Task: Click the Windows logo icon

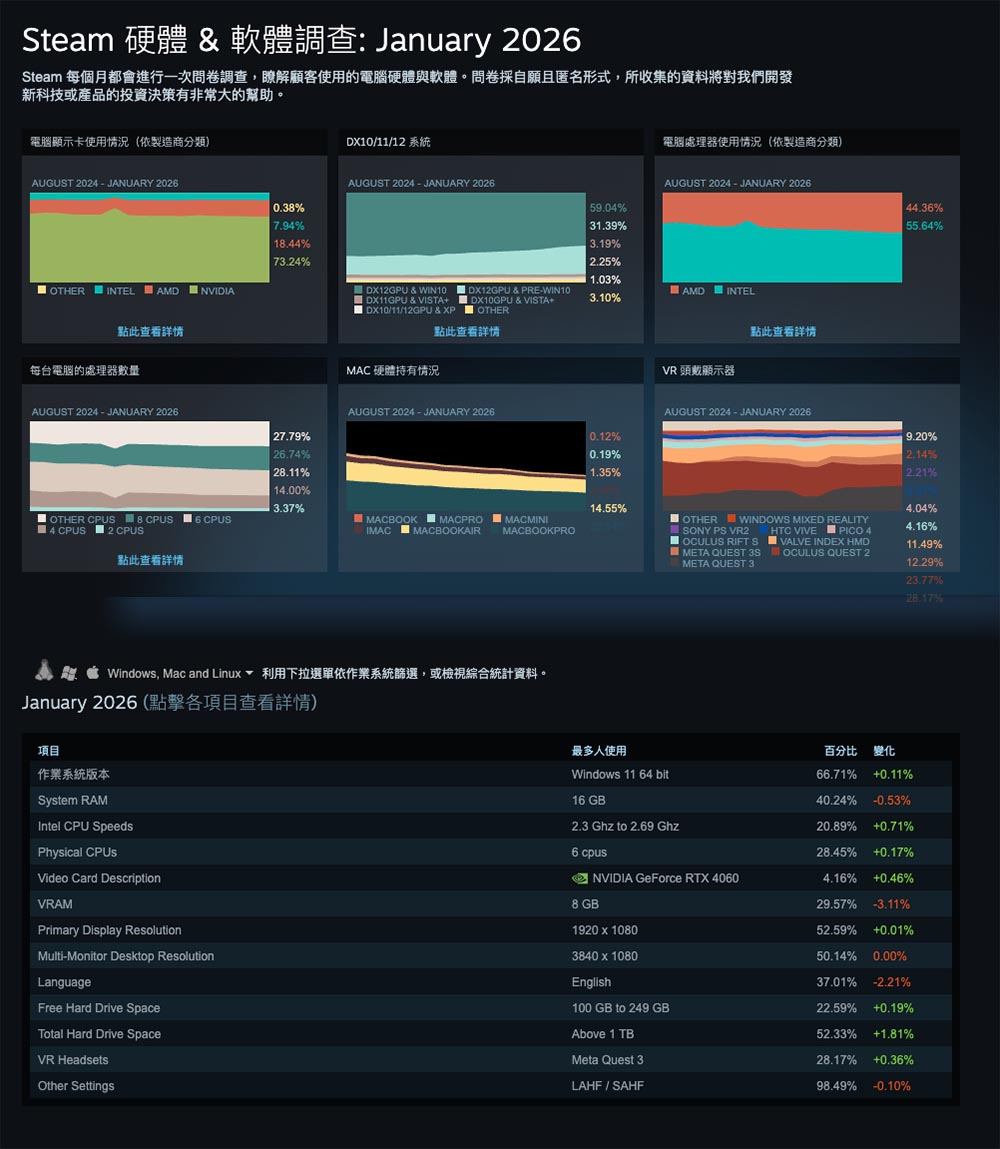Action: 68,673
